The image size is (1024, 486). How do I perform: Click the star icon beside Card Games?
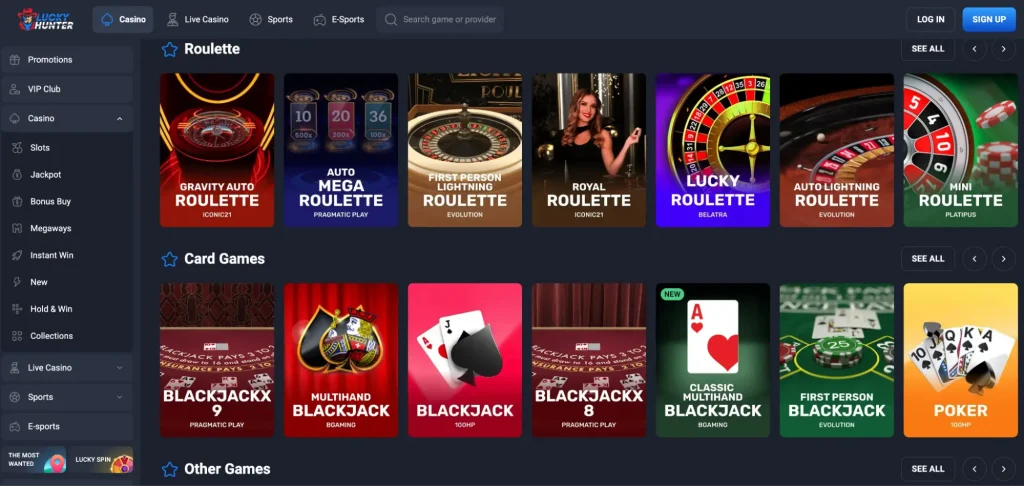[170, 259]
